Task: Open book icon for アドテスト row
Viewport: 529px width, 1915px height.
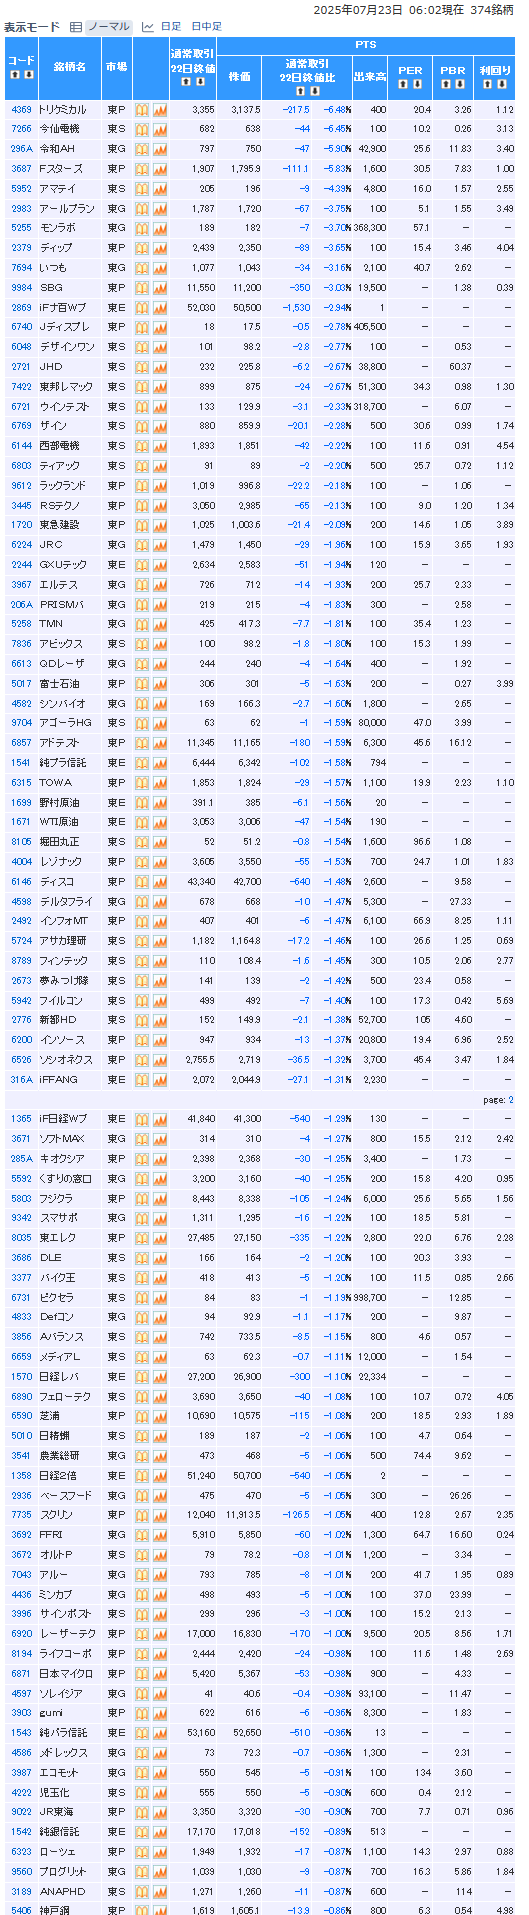Action: pyautogui.click(x=142, y=742)
